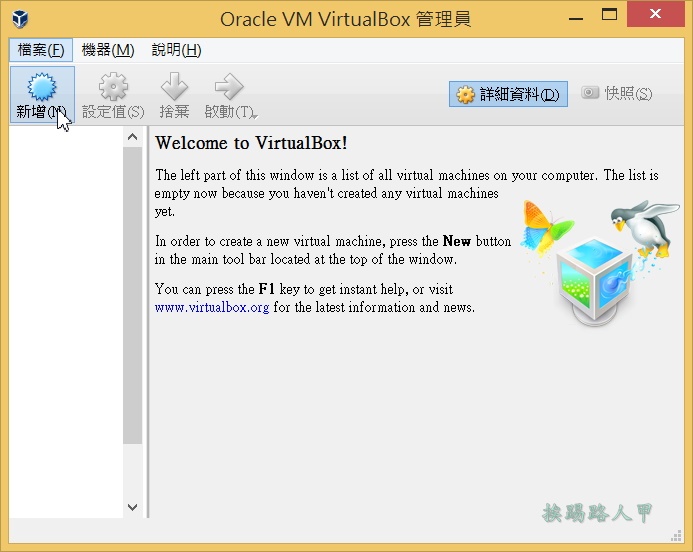Minimize the VirtualBox manager window
This screenshot has width=693, height=552.
pyautogui.click(x=575, y=19)
